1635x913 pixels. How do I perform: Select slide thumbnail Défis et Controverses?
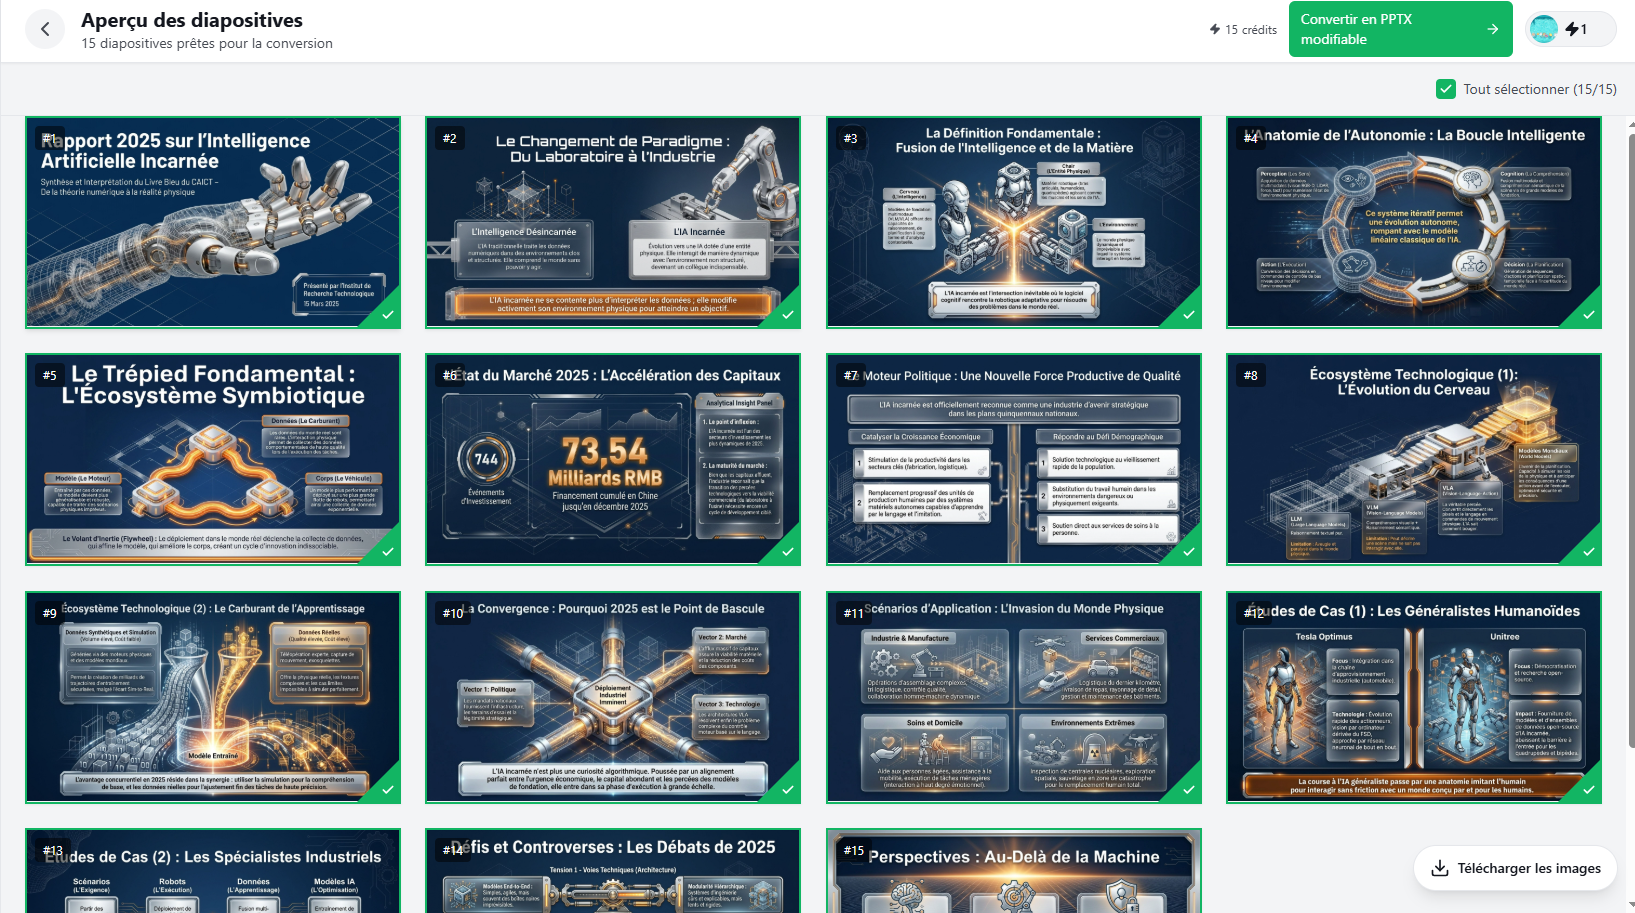click(613, 870)
